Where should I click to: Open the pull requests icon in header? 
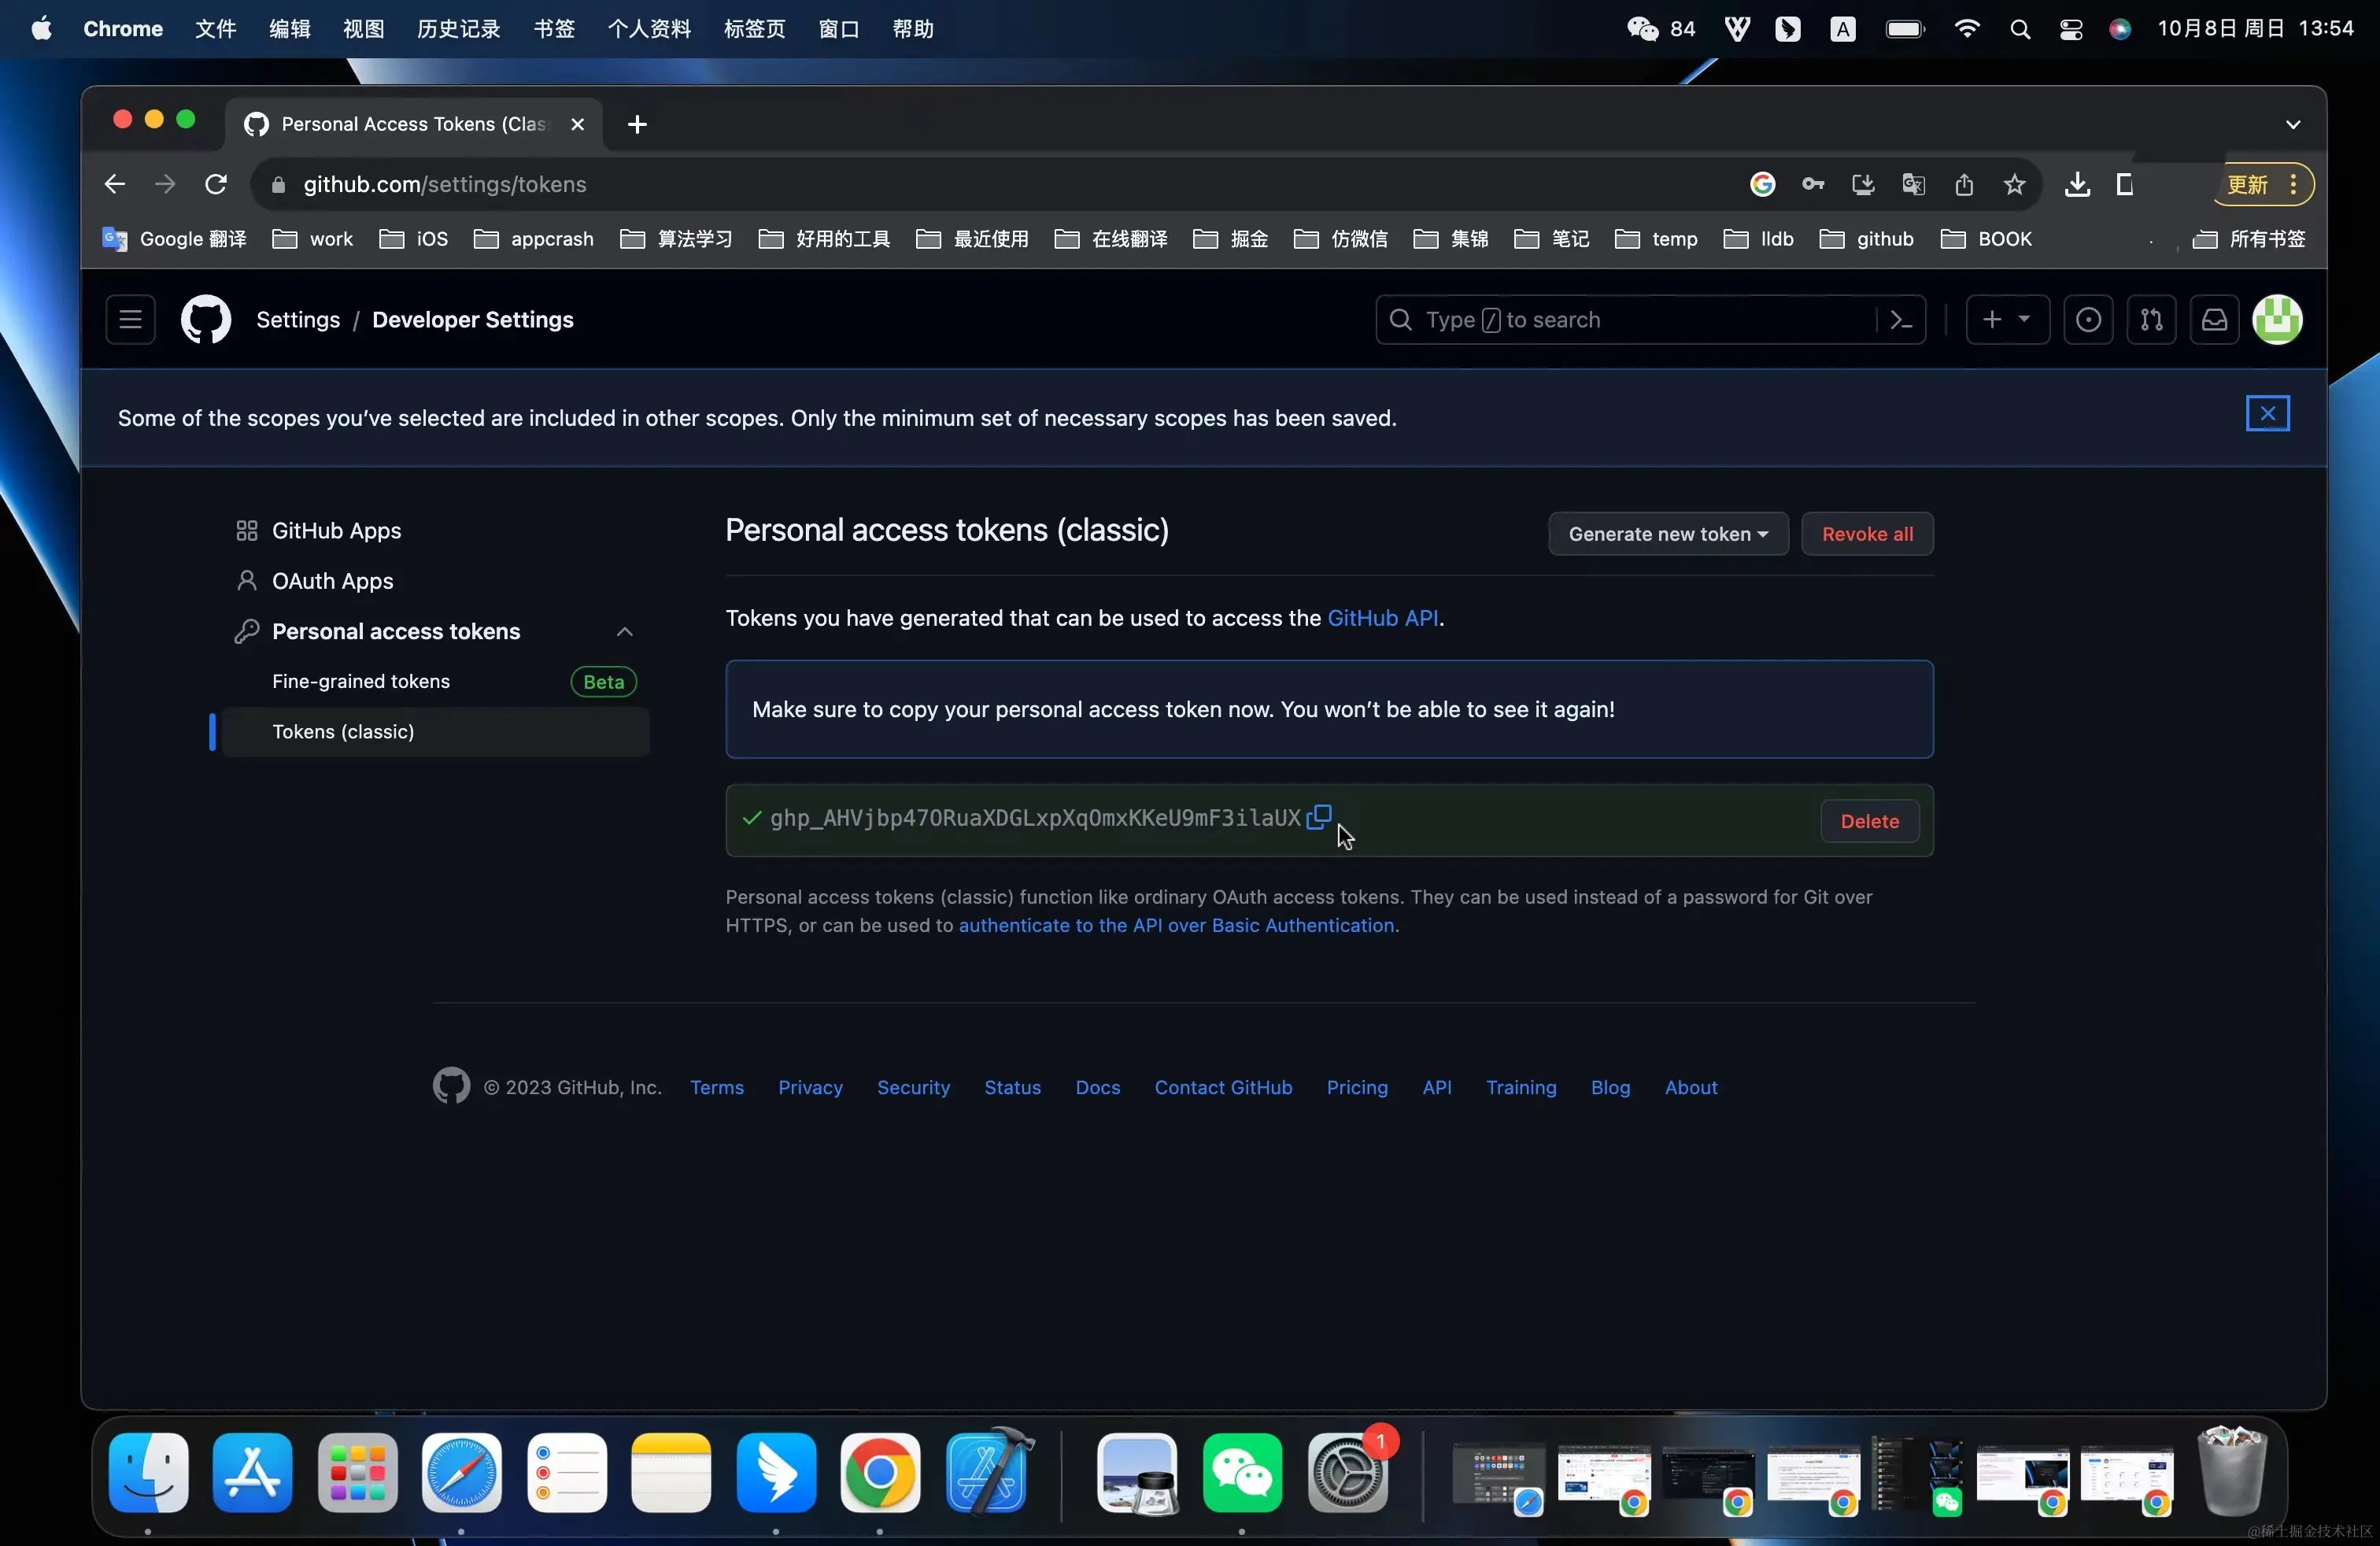pos(2151,320)
